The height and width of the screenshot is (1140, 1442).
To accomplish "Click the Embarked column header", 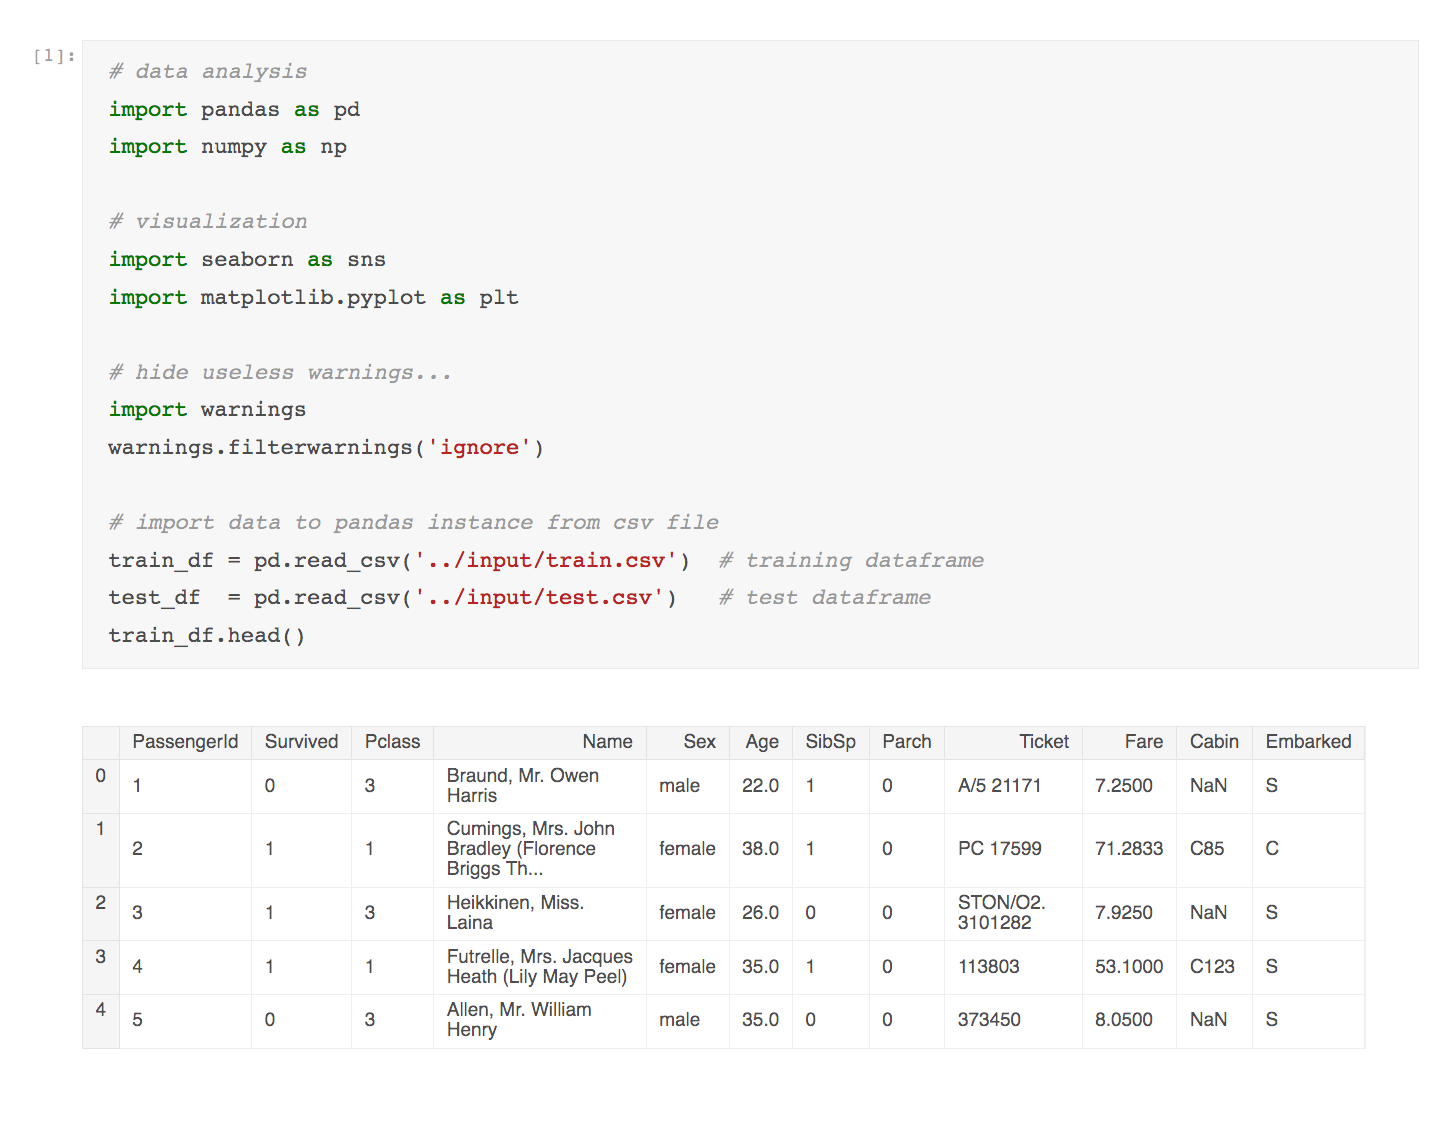I will click(1308, 742).
